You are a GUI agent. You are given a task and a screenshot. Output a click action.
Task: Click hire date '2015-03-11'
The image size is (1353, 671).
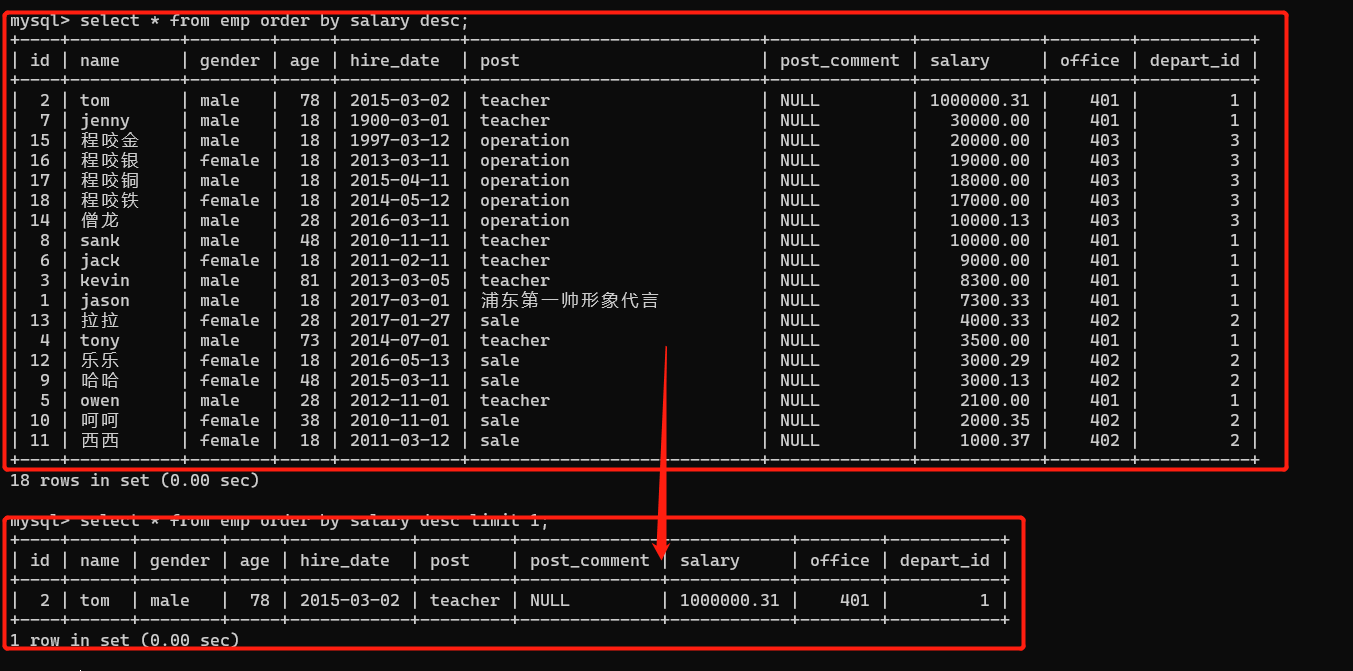pyautogui.click(x=400, y=380)
